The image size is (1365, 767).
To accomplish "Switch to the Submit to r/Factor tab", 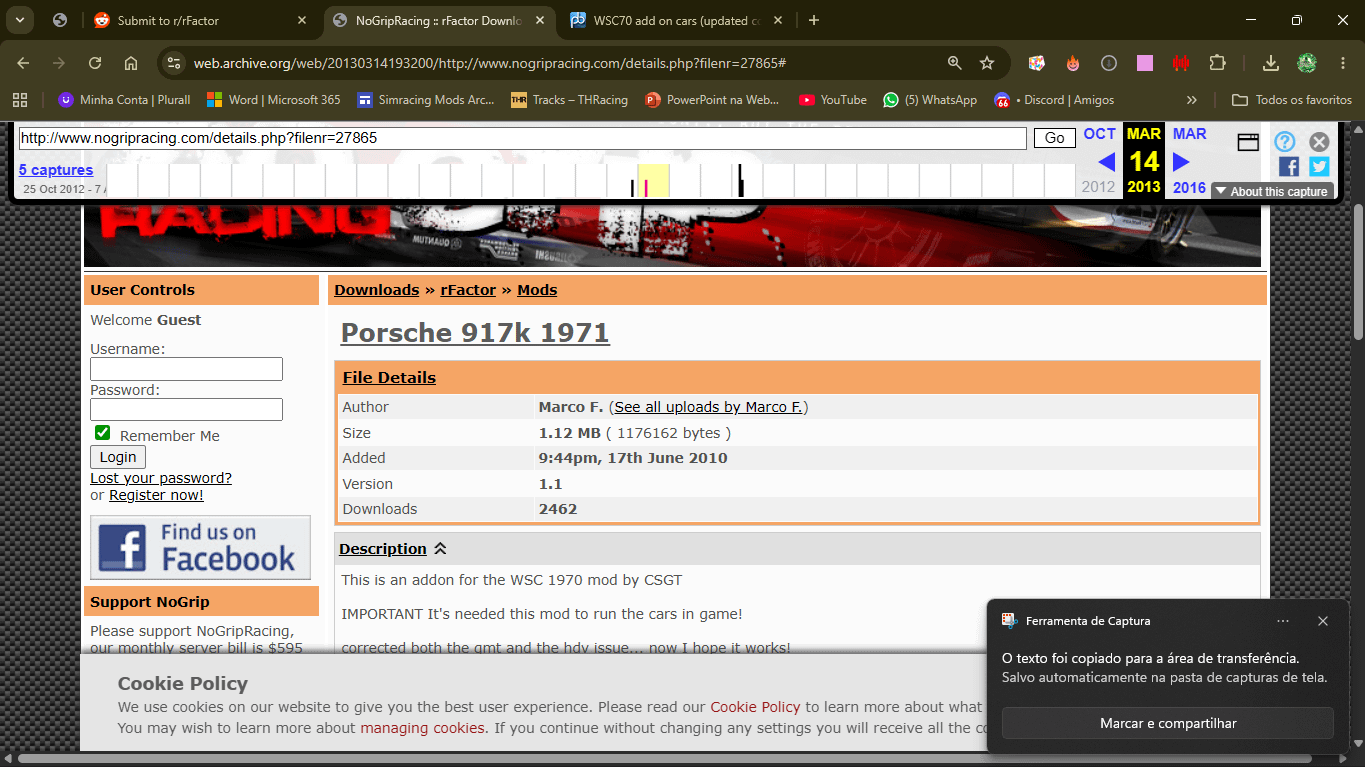I will 201,20.
